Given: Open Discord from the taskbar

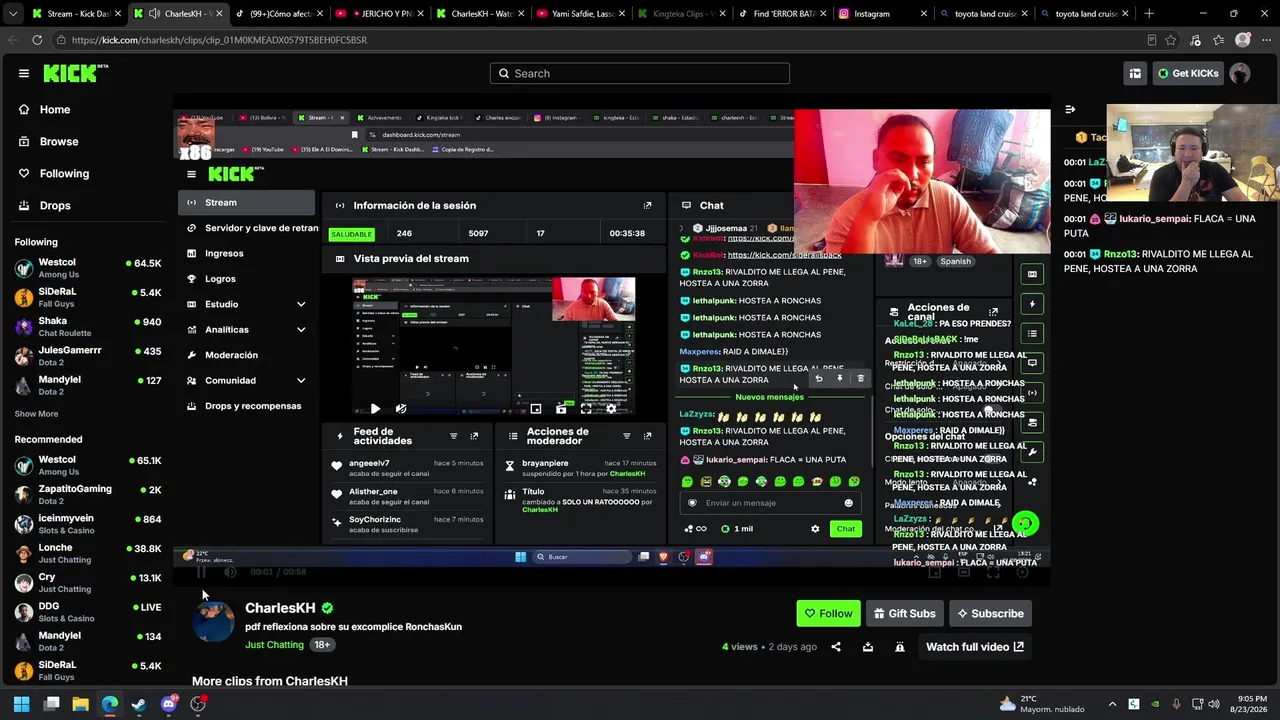Looking at the screenshot, I should tap(168, 704).
